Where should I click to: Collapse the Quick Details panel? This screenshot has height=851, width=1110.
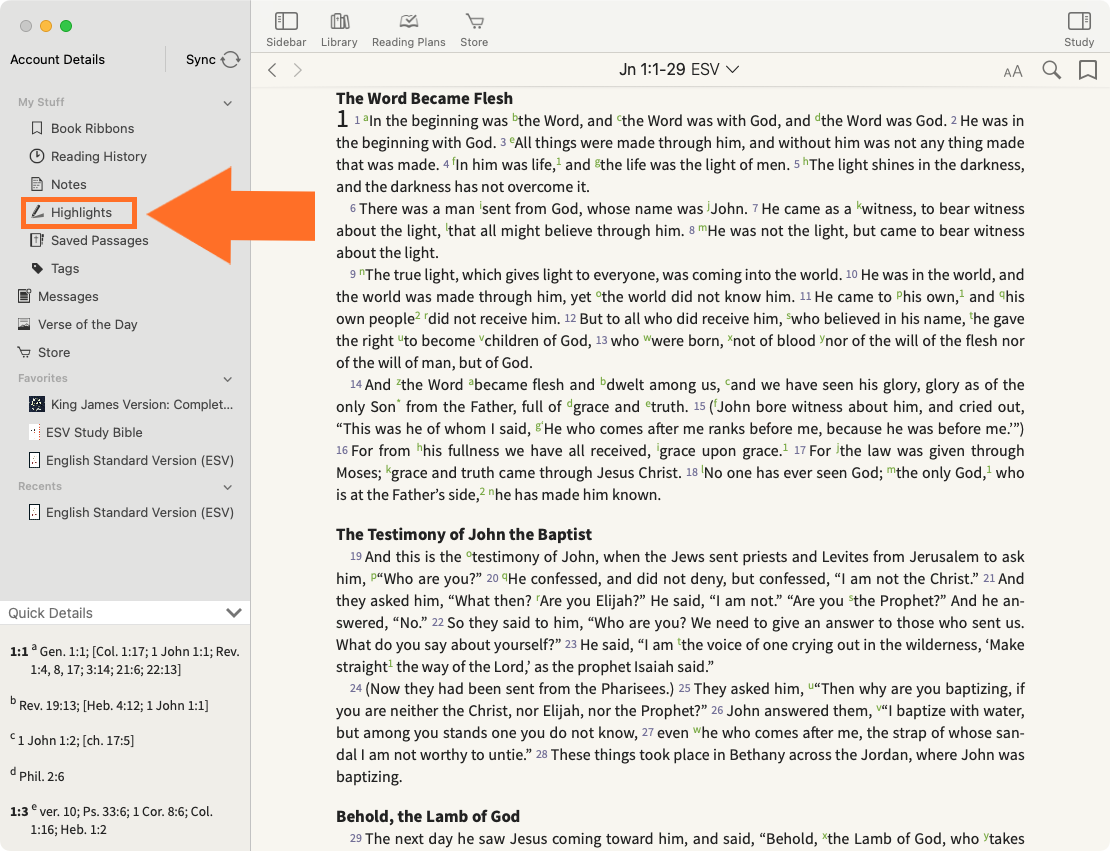point(234,613)
